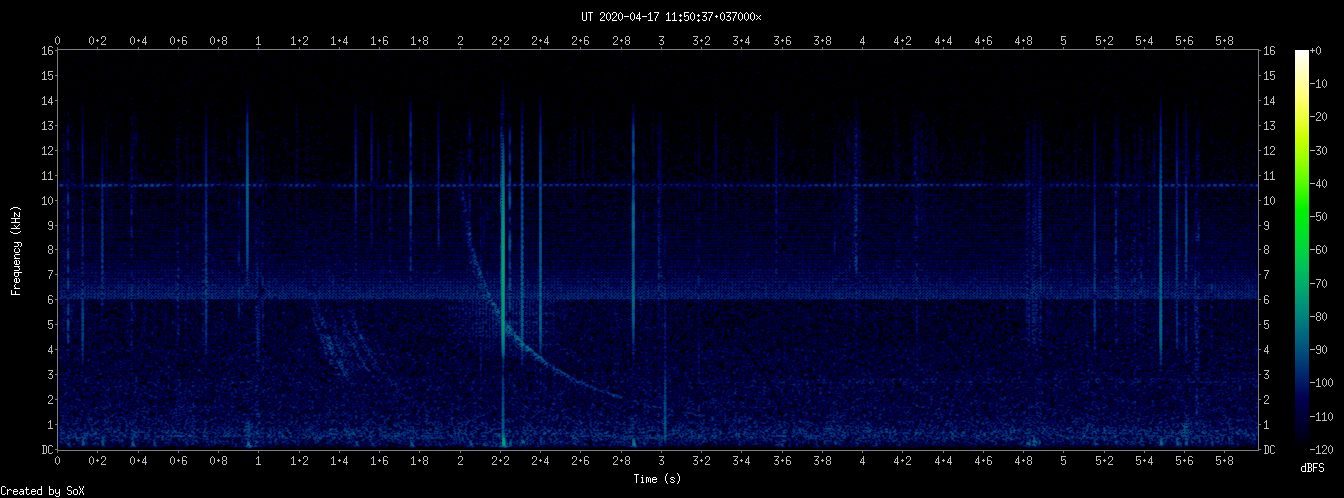Image resolution: width=1344 pixels, height=498 pixels.
Task: Click '3' on the right frequency axis
Action: 1267,375
